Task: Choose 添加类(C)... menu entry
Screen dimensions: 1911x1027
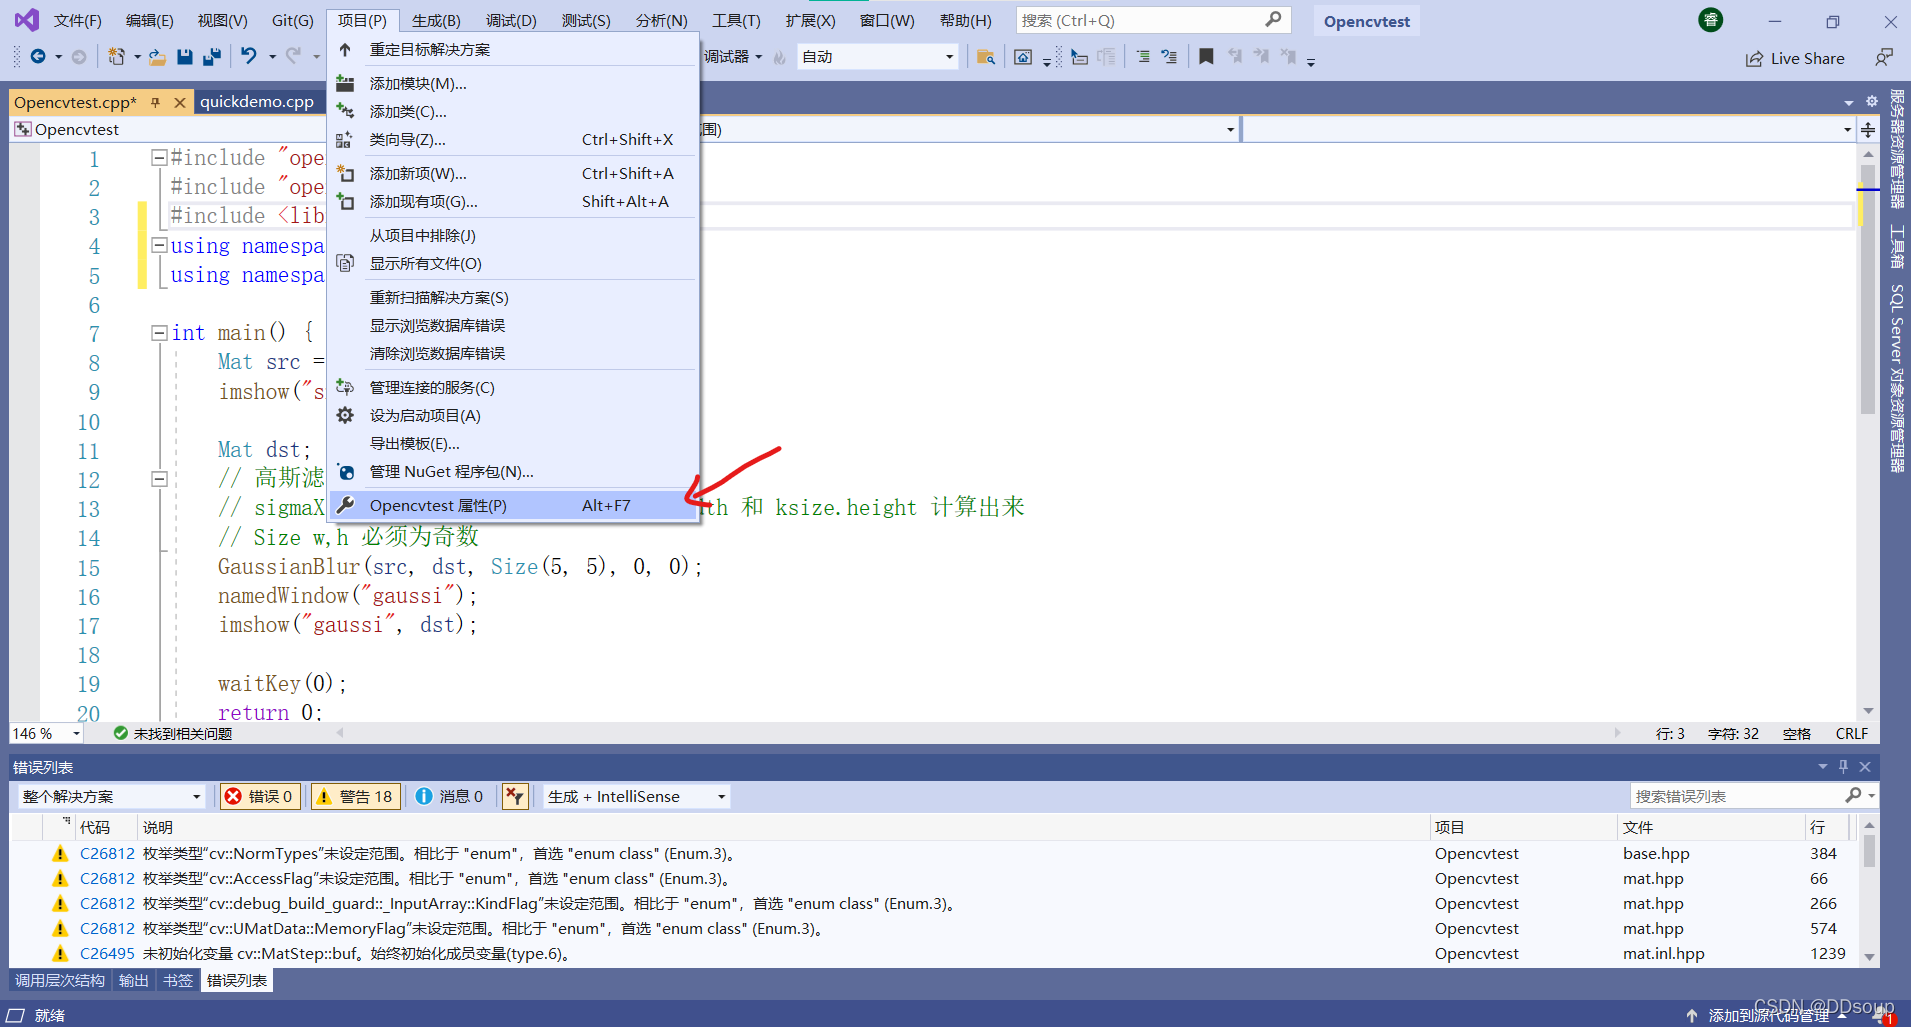Action: point(513,111)
